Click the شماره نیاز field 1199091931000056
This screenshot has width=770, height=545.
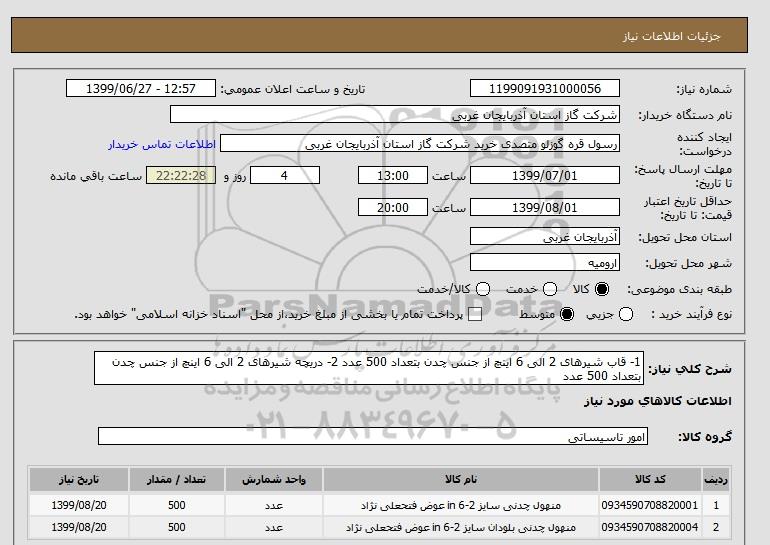545,88
